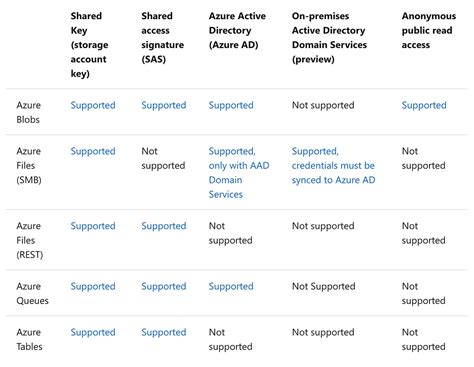Open Azure Blobs Azure AD Supported link

(231, 105)
